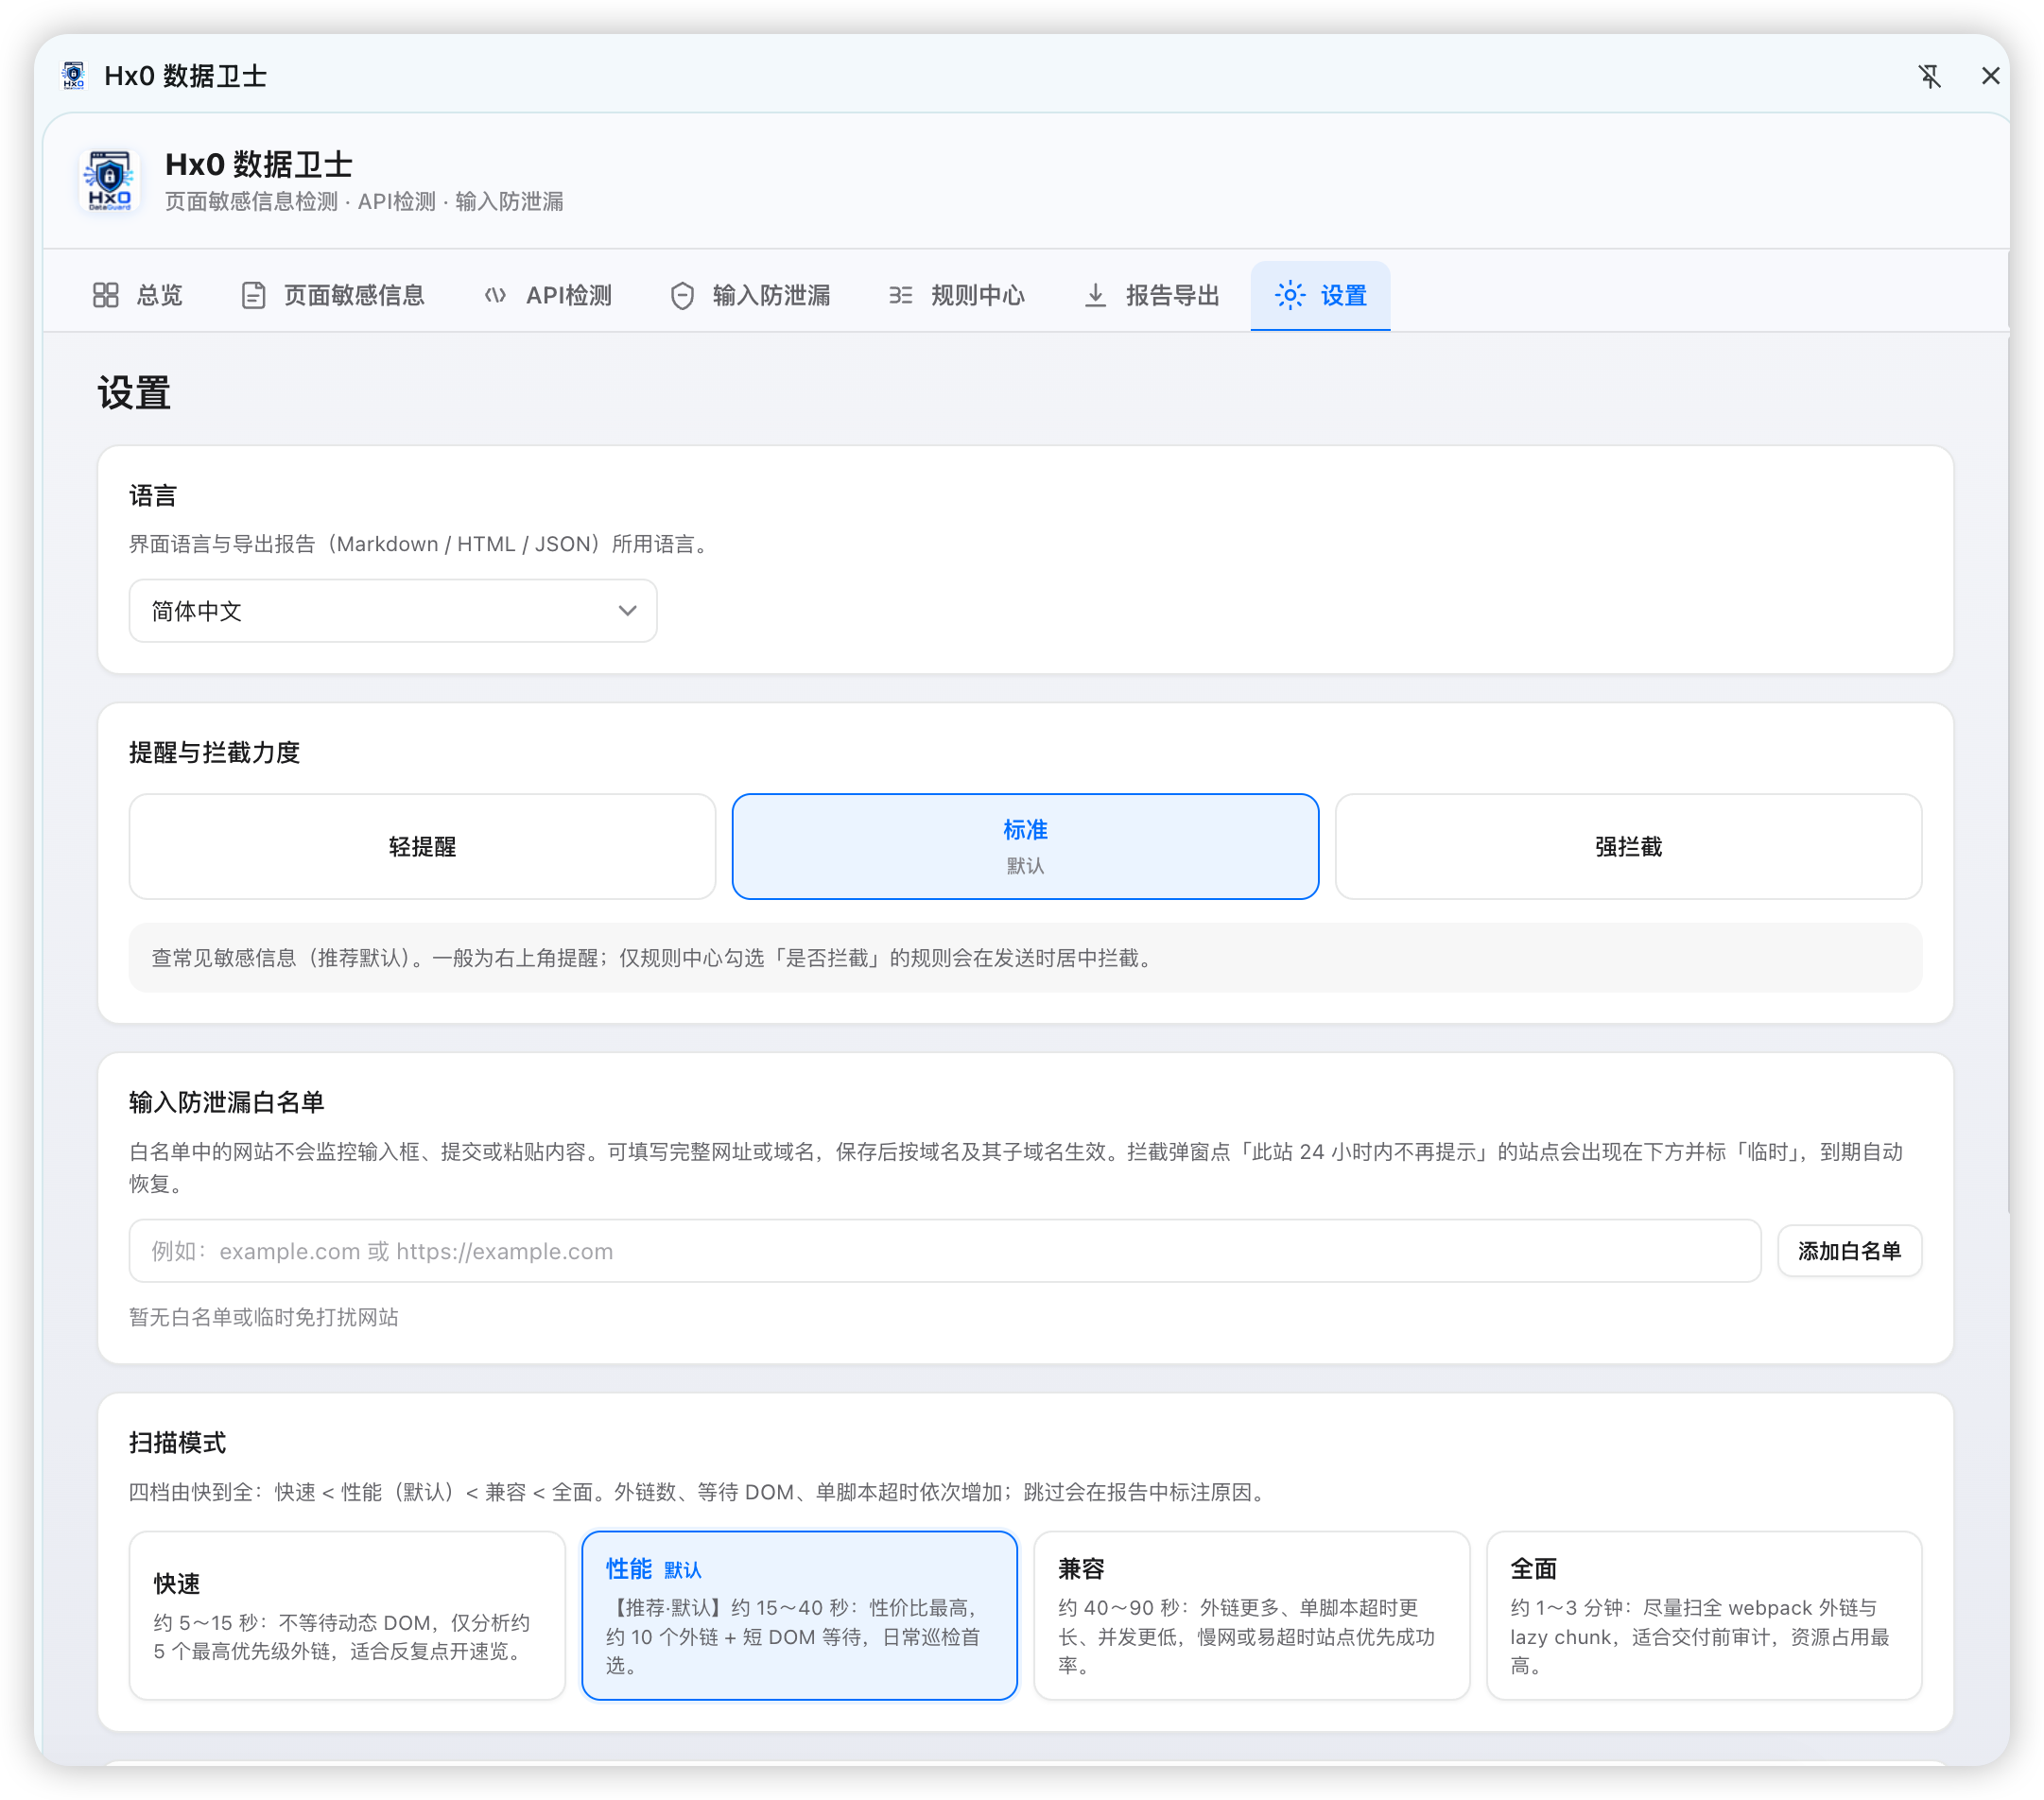This screenshot has height=1800, width=2044.
Task: Click the 四档由快到全 scan description
Action: tap(700, 1492)
